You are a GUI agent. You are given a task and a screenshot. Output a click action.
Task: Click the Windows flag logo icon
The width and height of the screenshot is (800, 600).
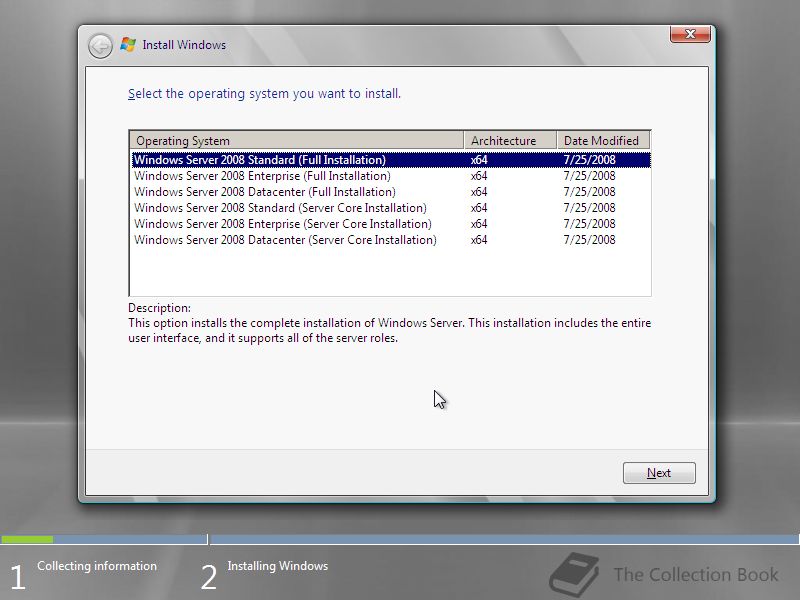pyautogui.click(x=128, y=44)
